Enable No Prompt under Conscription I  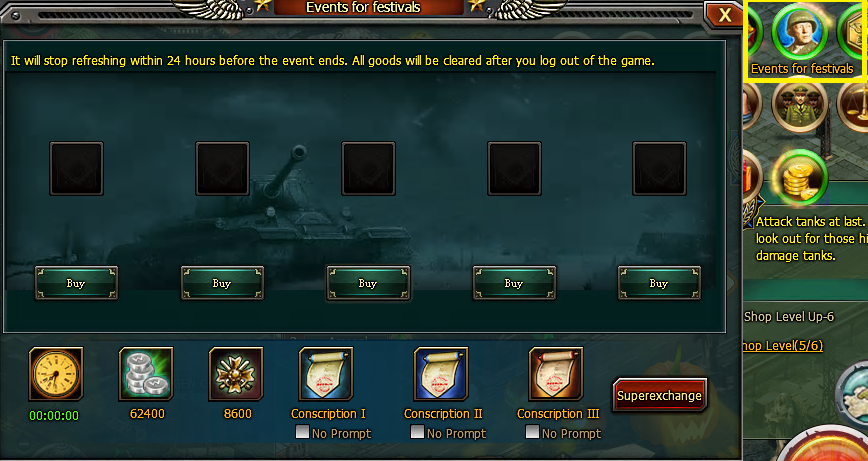click(x=302, y=432)
